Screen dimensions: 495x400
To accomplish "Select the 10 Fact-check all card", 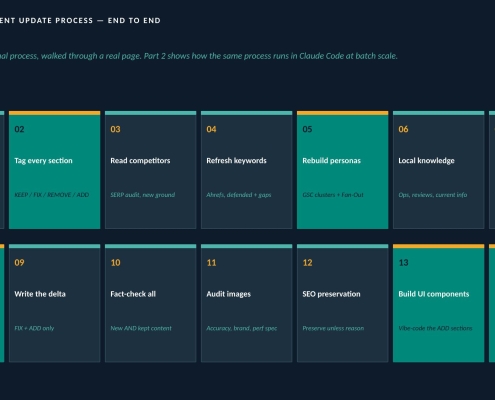I will pyautogui.click(x=150, y=303).
